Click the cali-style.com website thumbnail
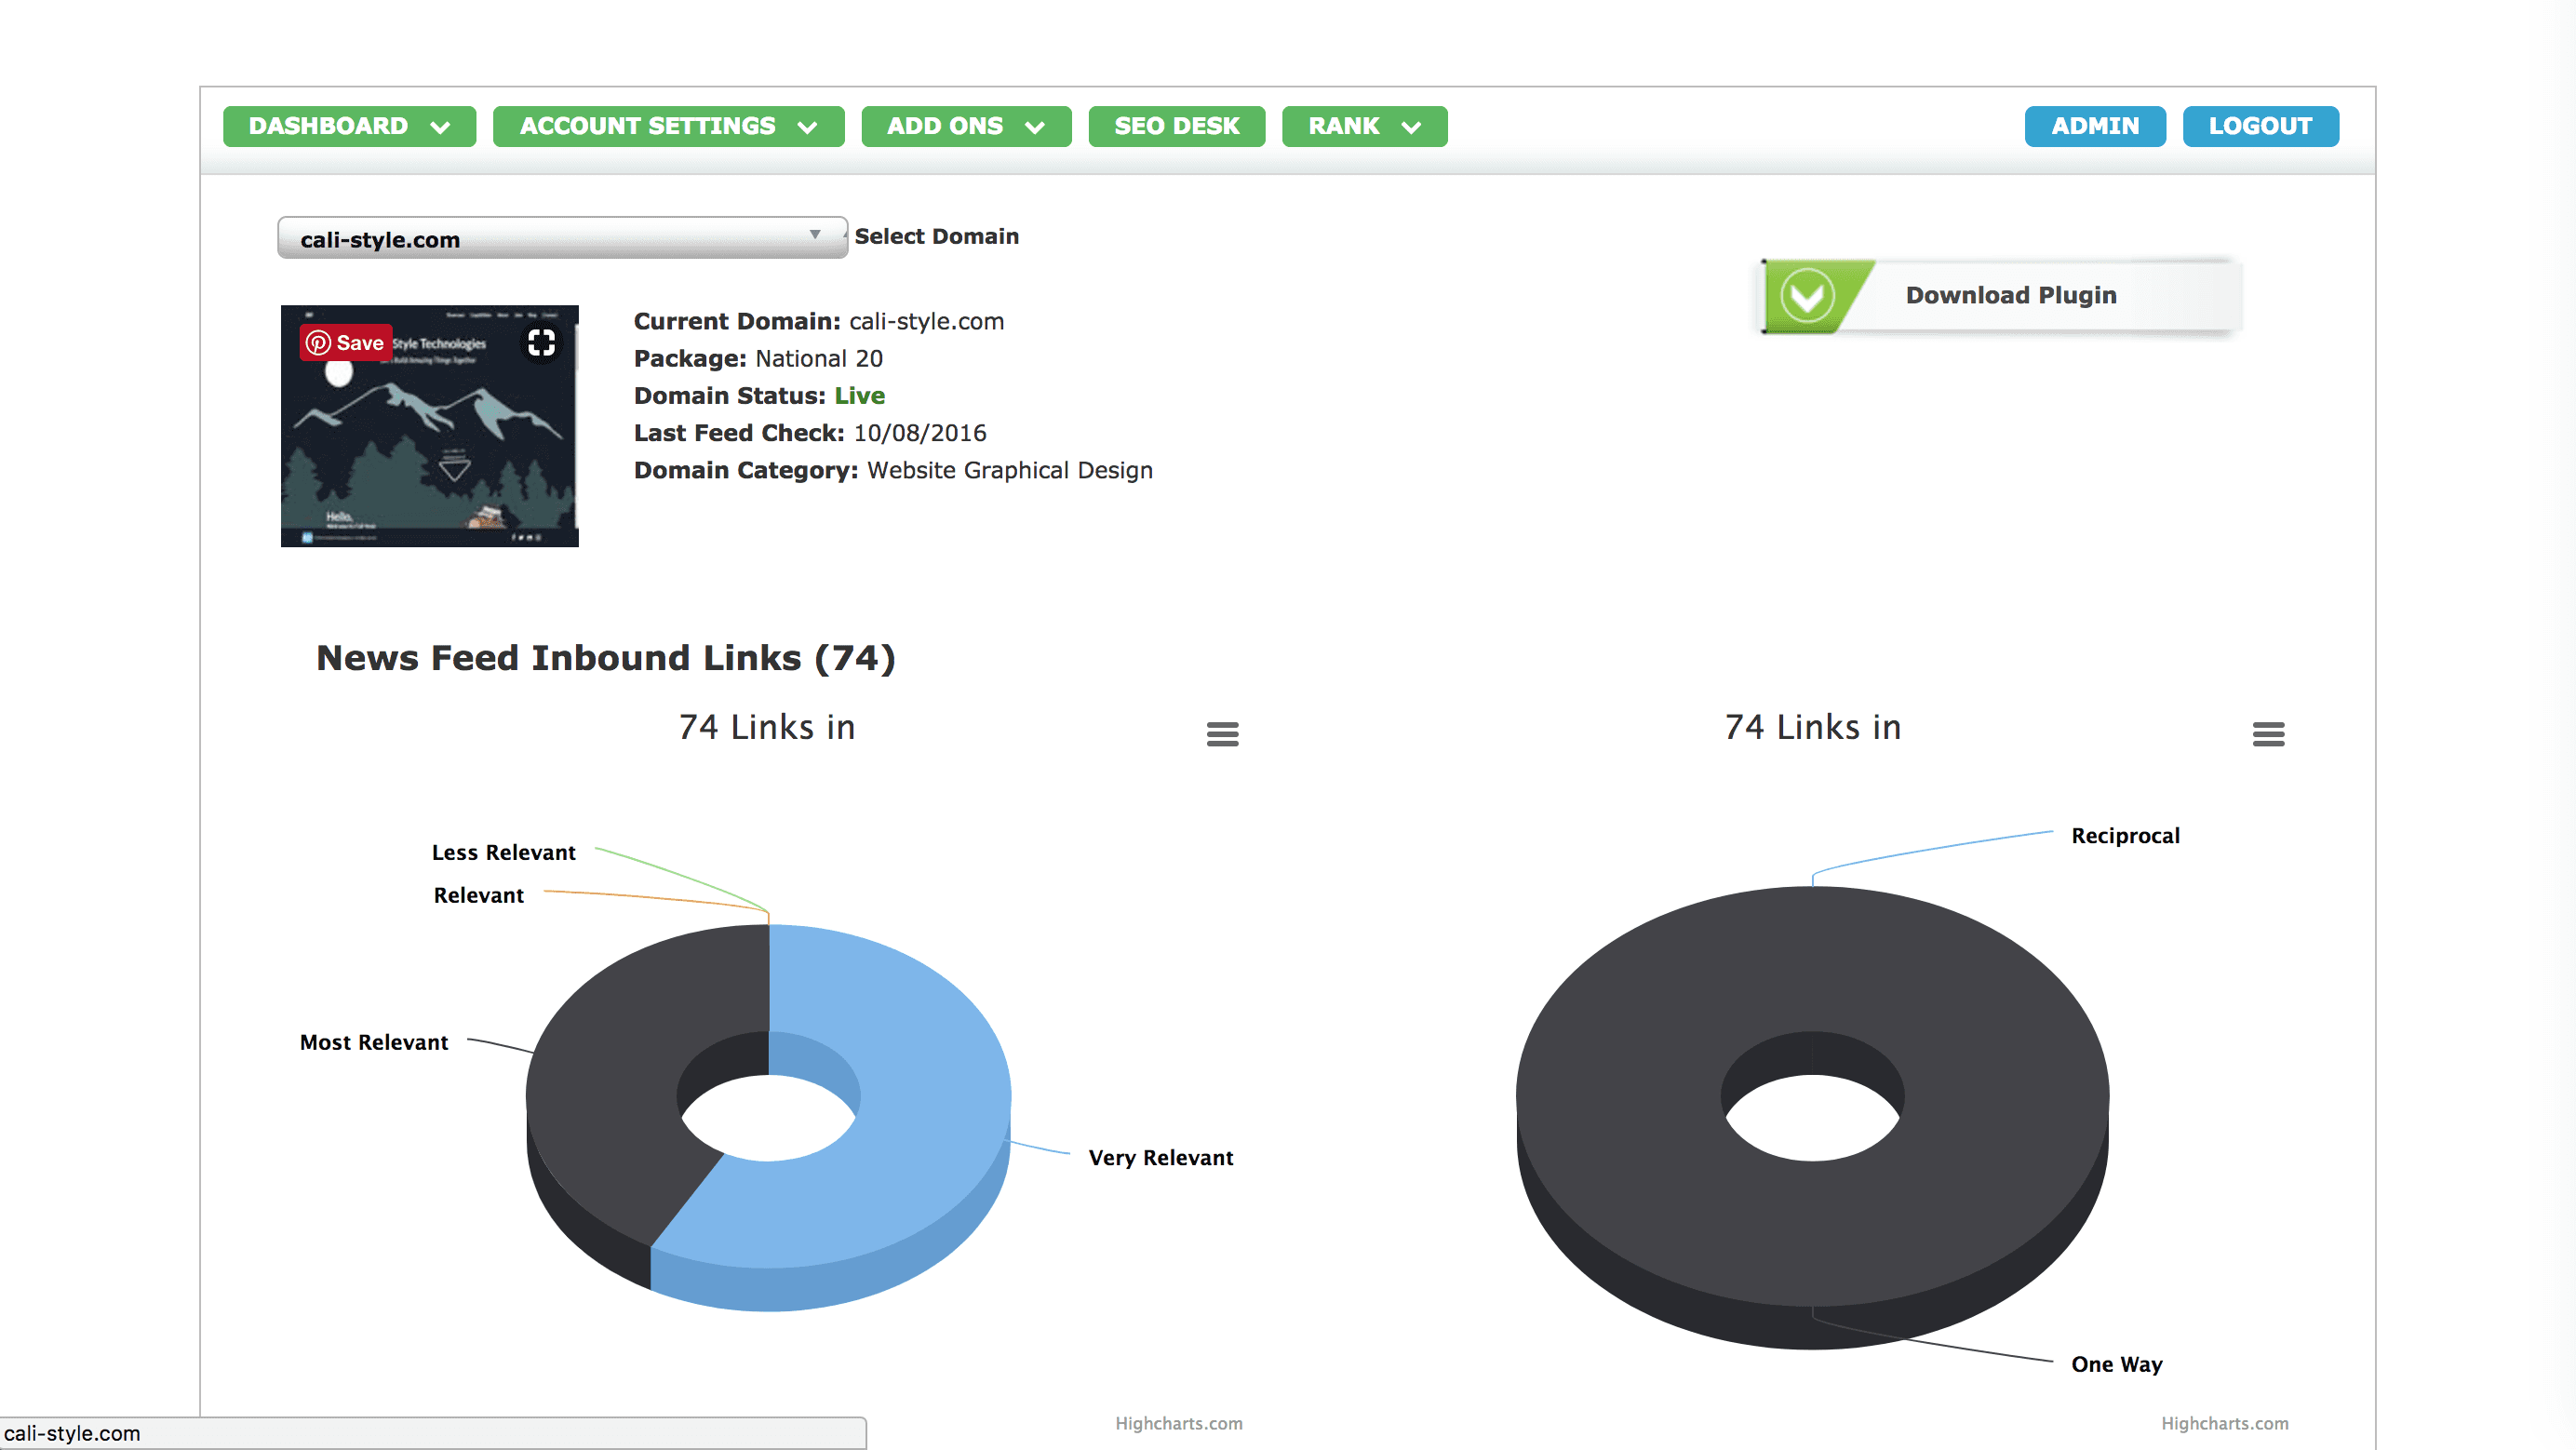This screenshot has height=1450, width=2576. point(430,450)
